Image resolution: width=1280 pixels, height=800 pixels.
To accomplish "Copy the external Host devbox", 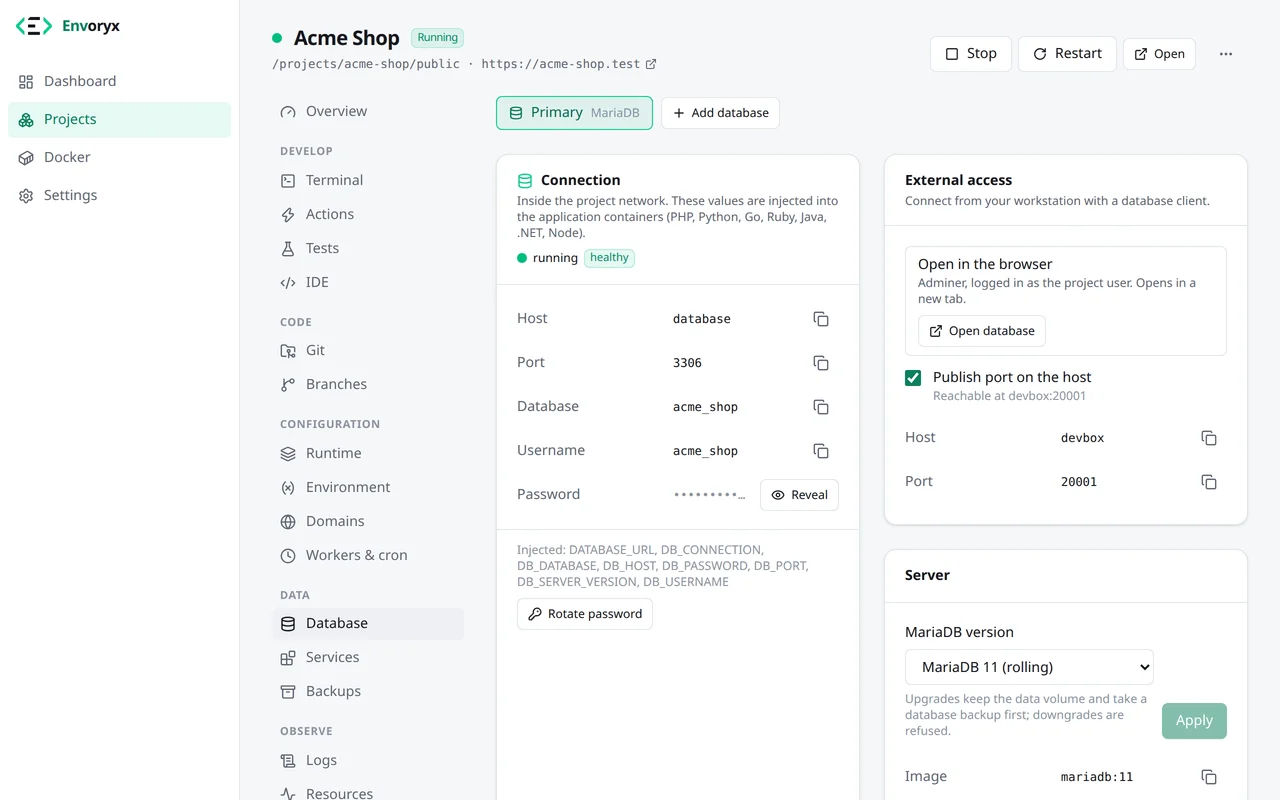I will 1209,438.
